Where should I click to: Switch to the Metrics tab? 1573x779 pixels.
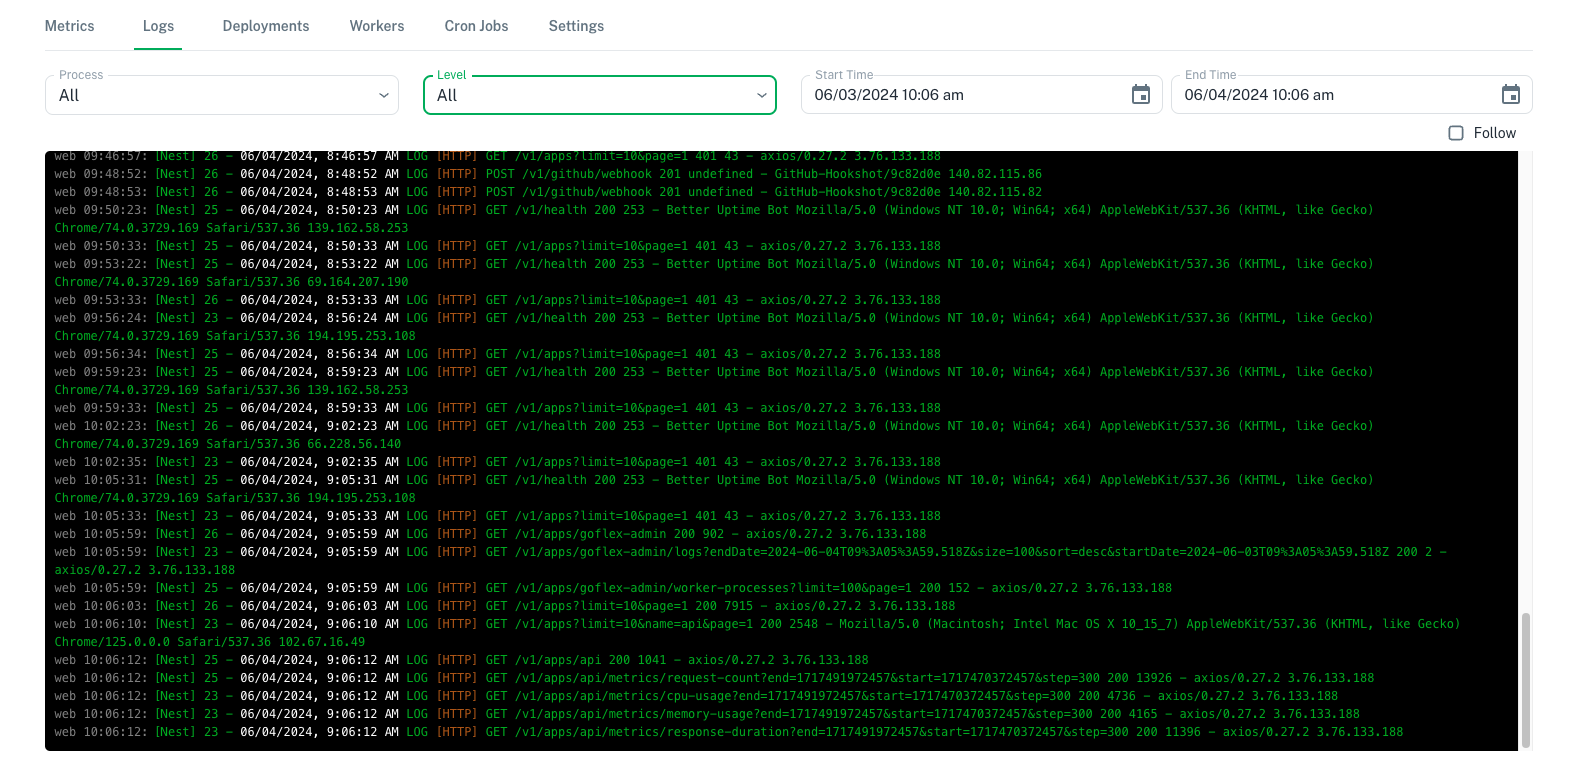pos(70,26)
